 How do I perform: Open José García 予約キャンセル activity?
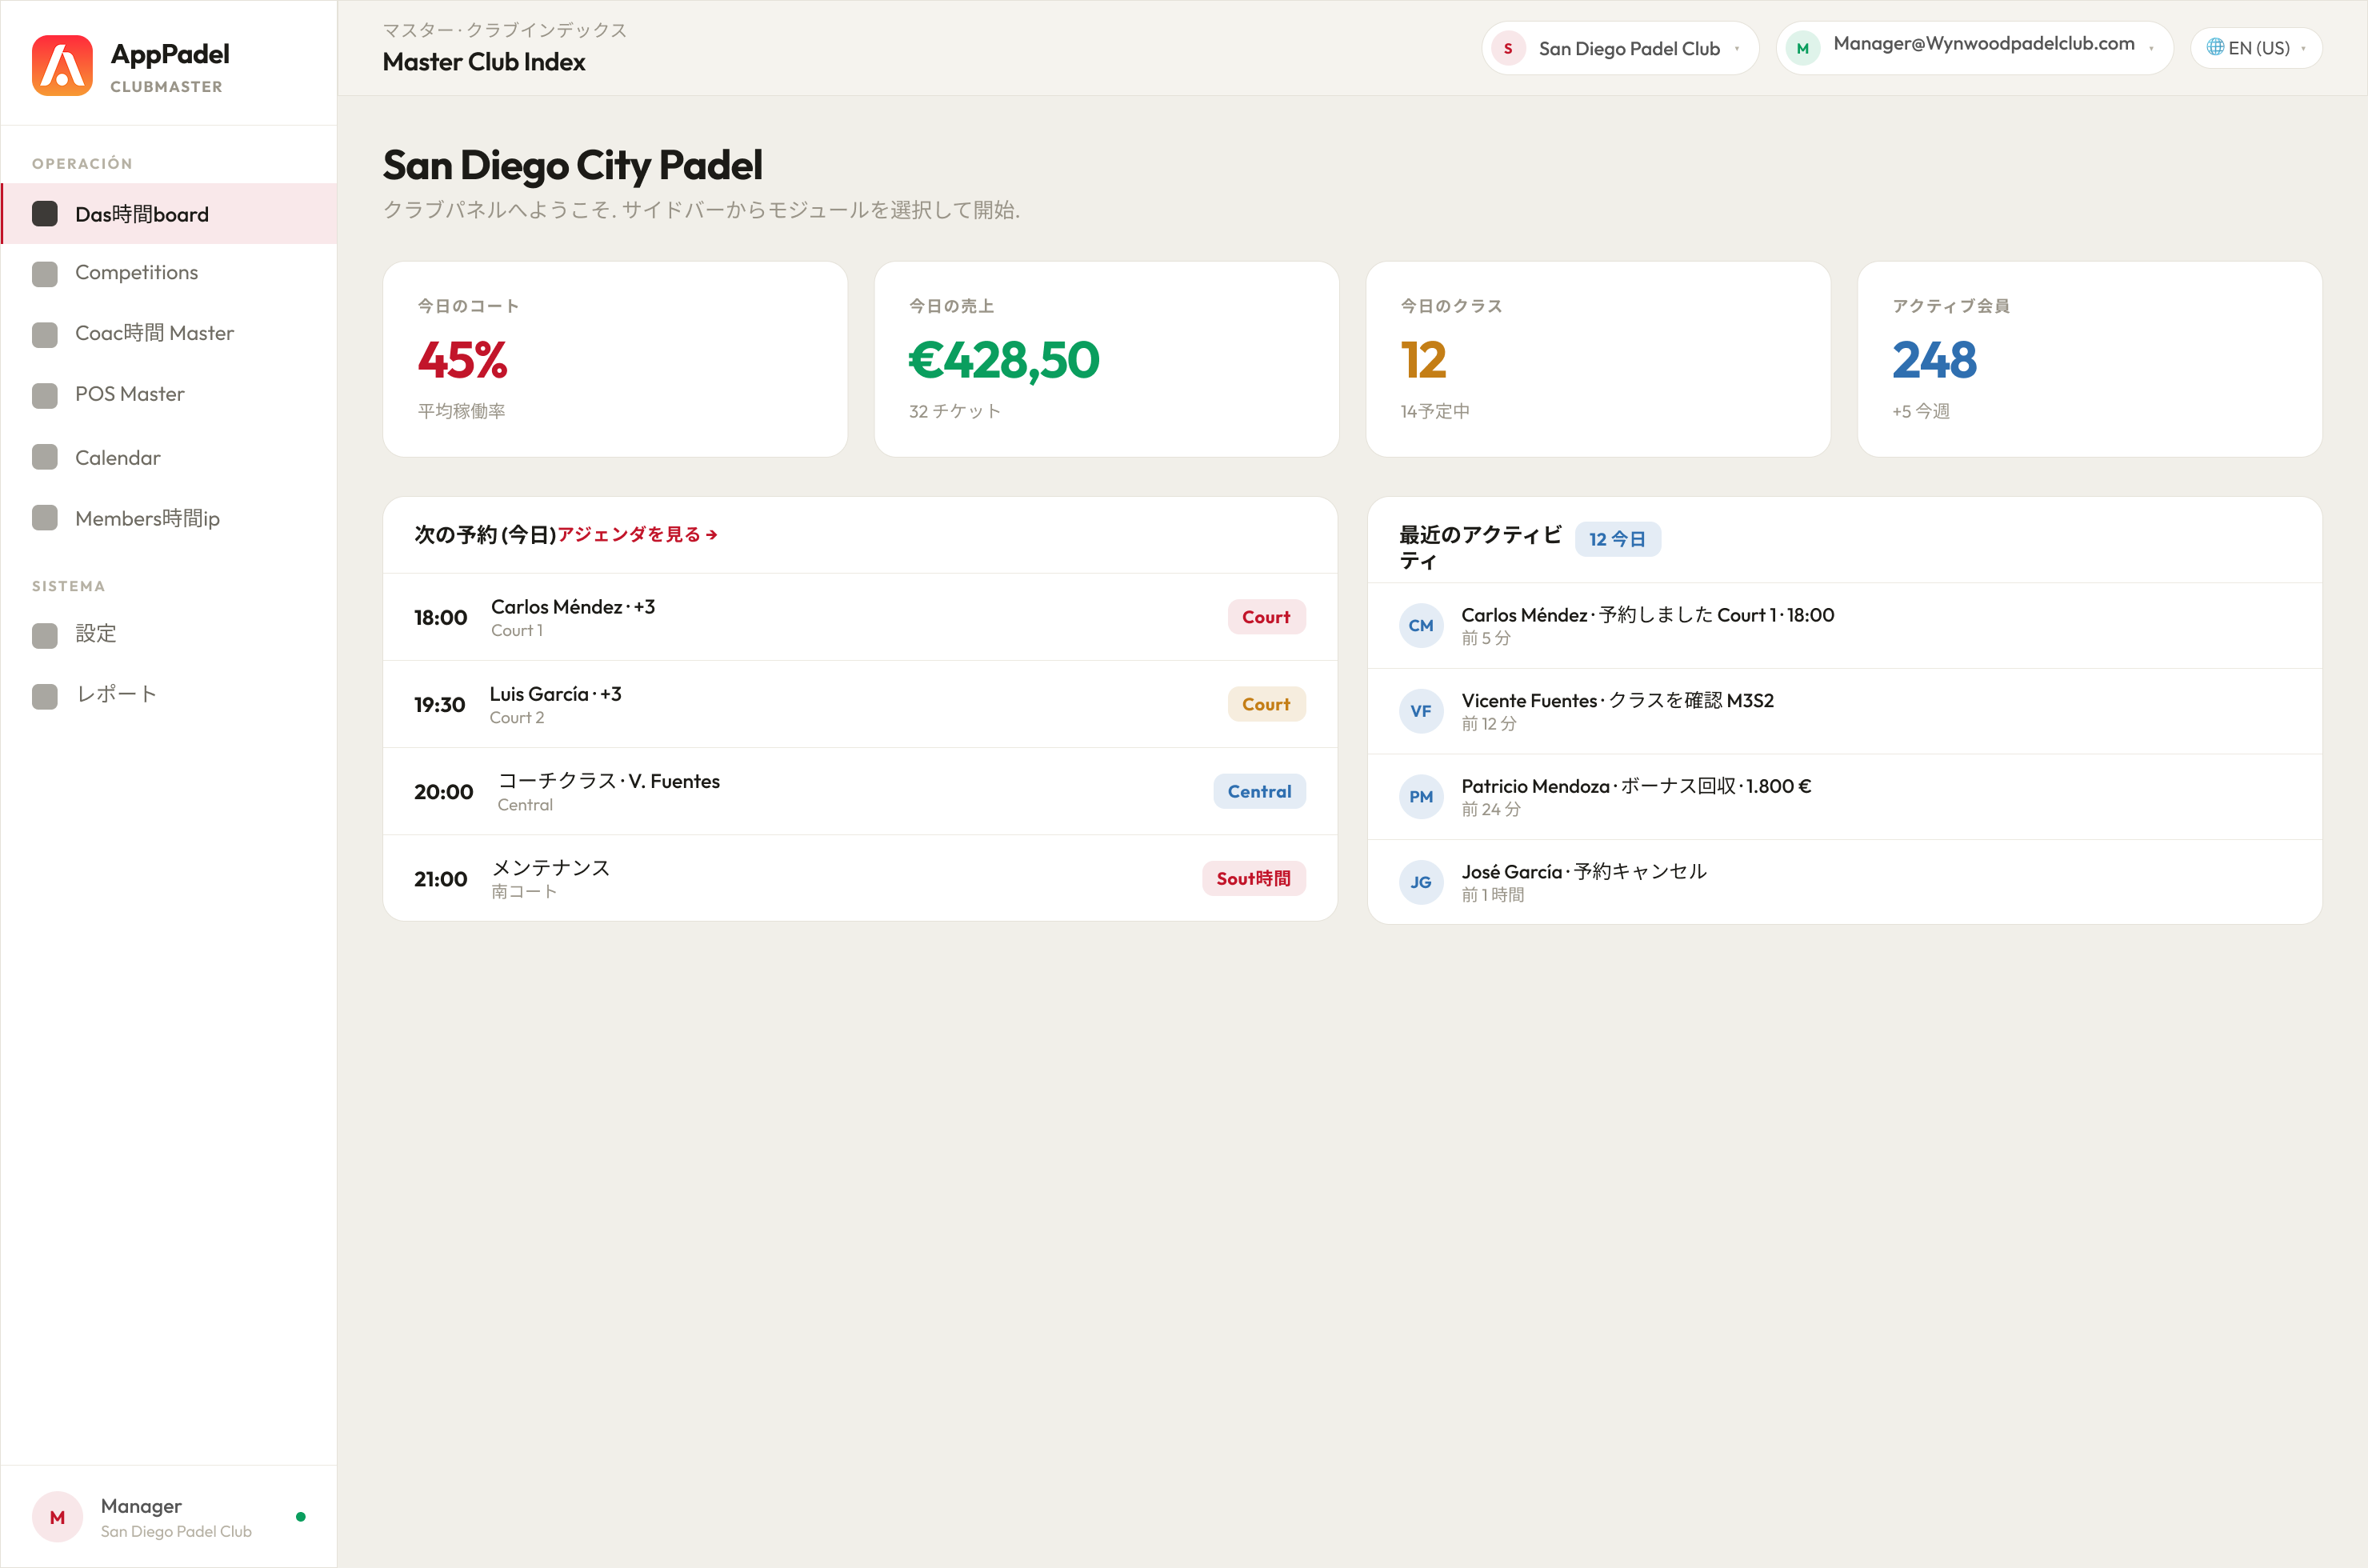(x=1844, y=883)
